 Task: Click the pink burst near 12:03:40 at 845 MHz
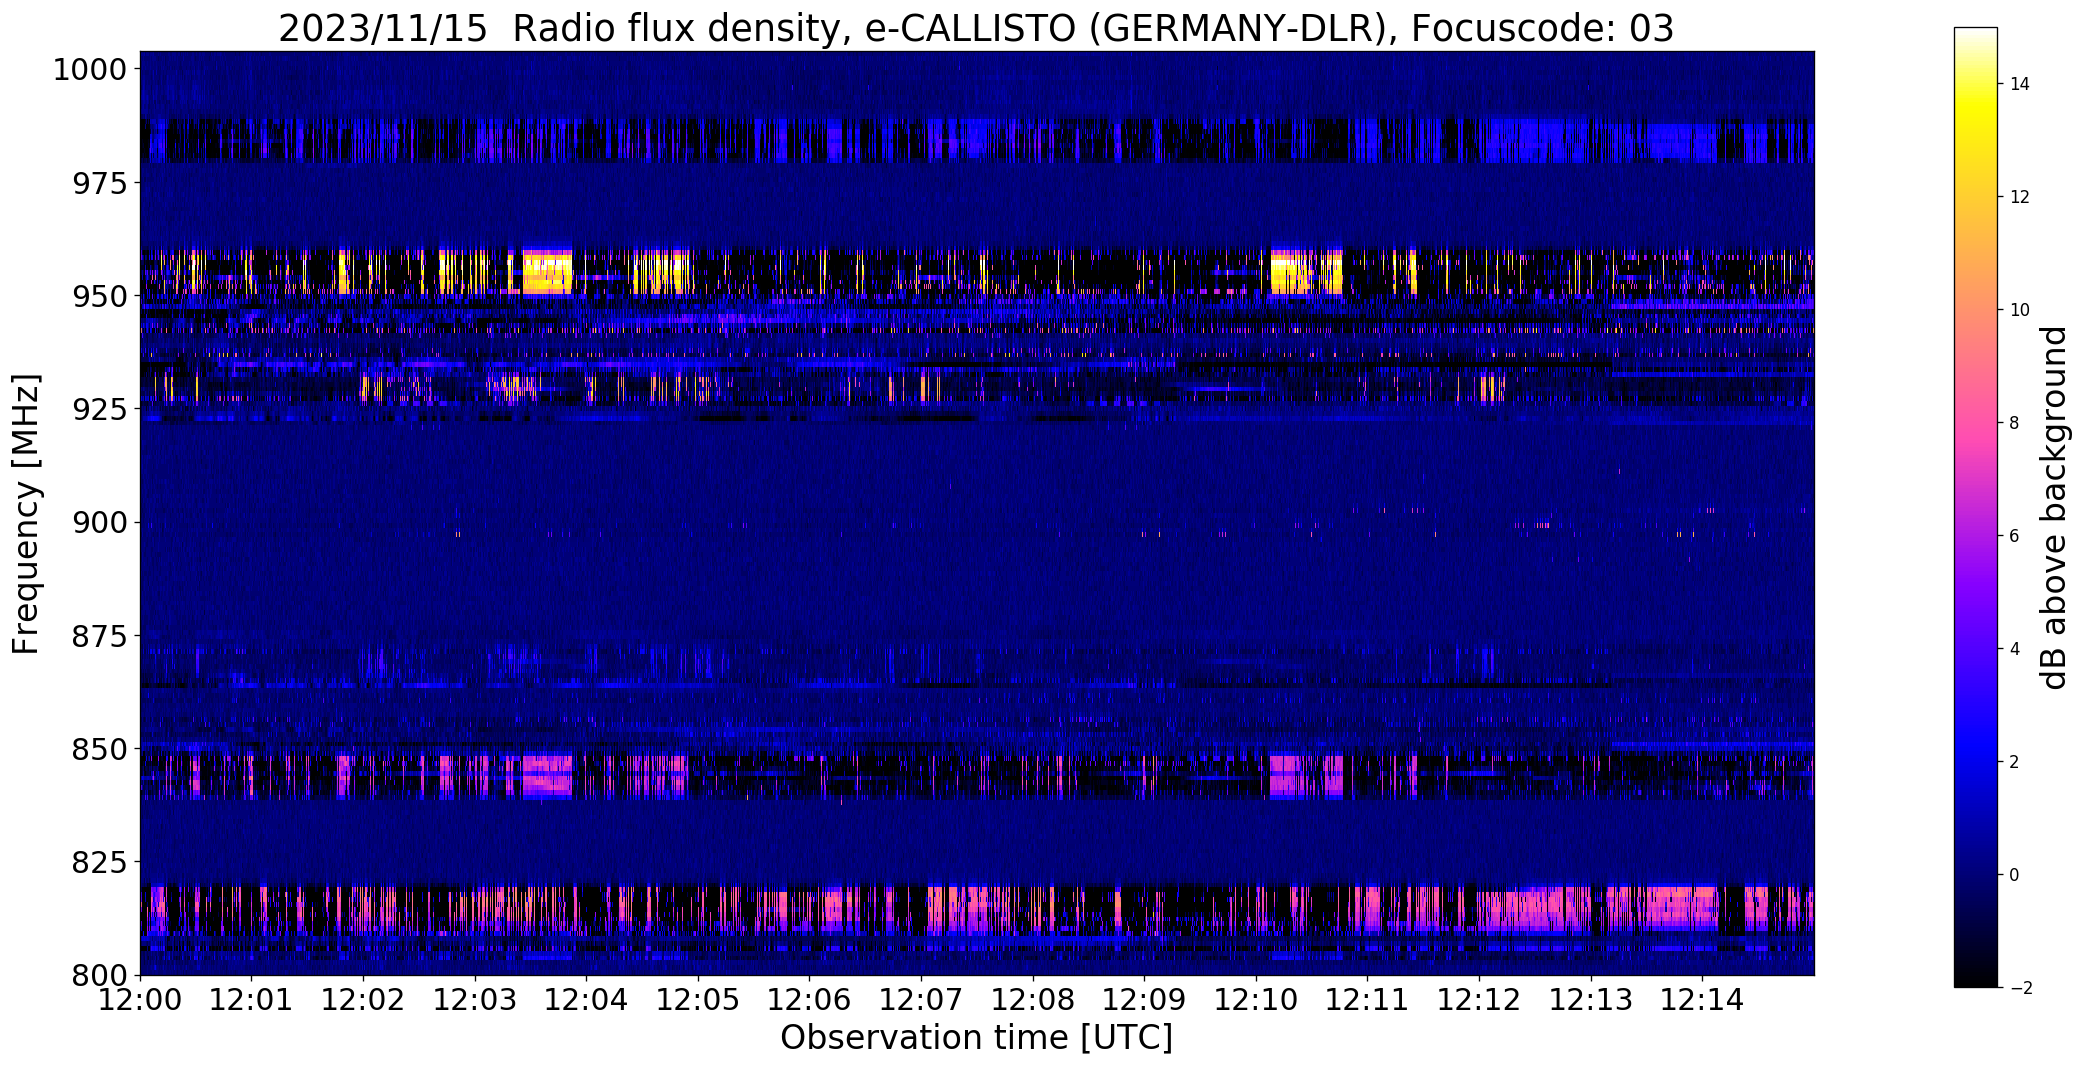(547, 776)
